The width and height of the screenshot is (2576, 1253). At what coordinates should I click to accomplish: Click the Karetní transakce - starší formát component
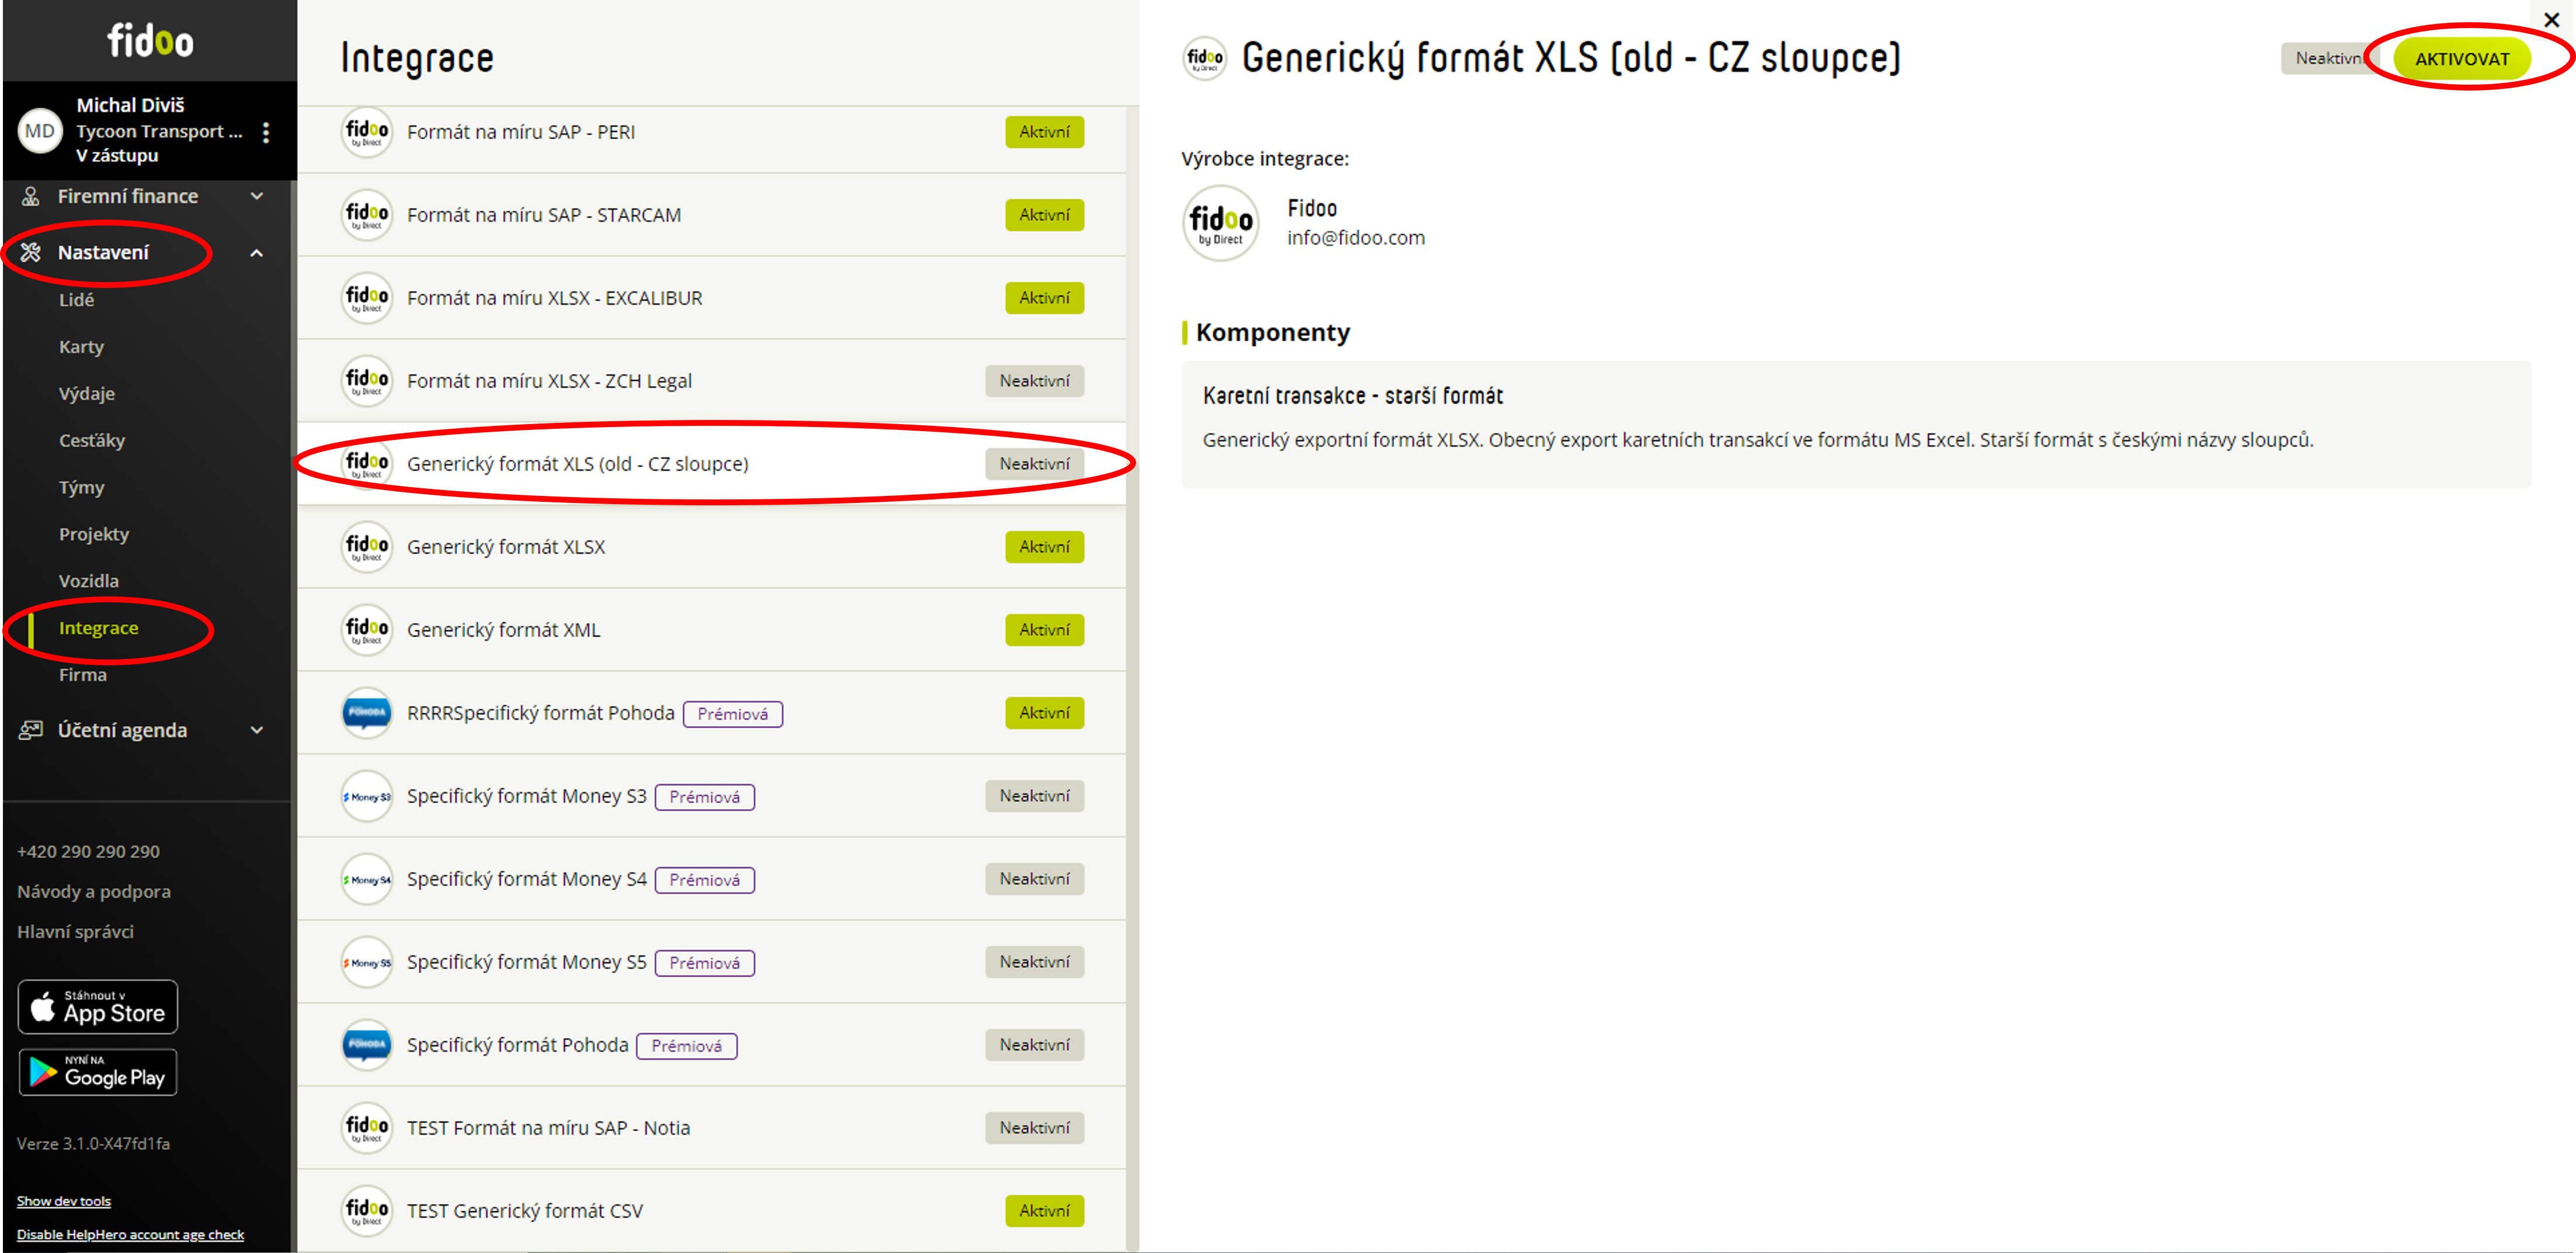click(x=1856, y=424)
